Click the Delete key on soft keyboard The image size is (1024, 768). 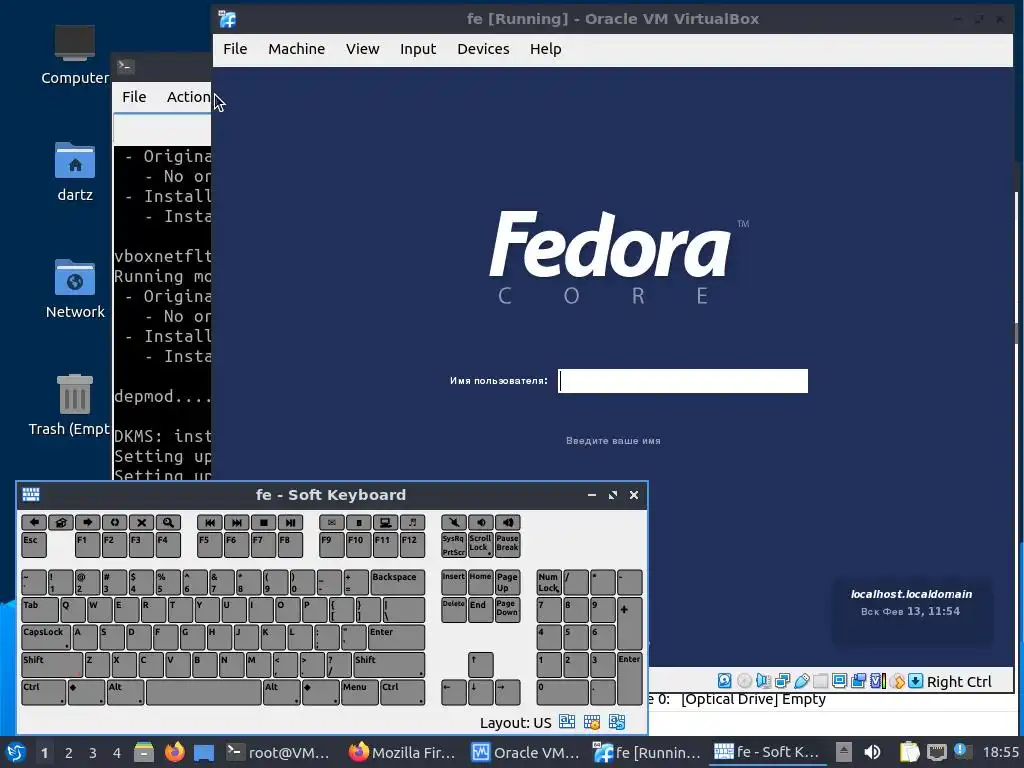pyautogui.click(x=454, y=609)
